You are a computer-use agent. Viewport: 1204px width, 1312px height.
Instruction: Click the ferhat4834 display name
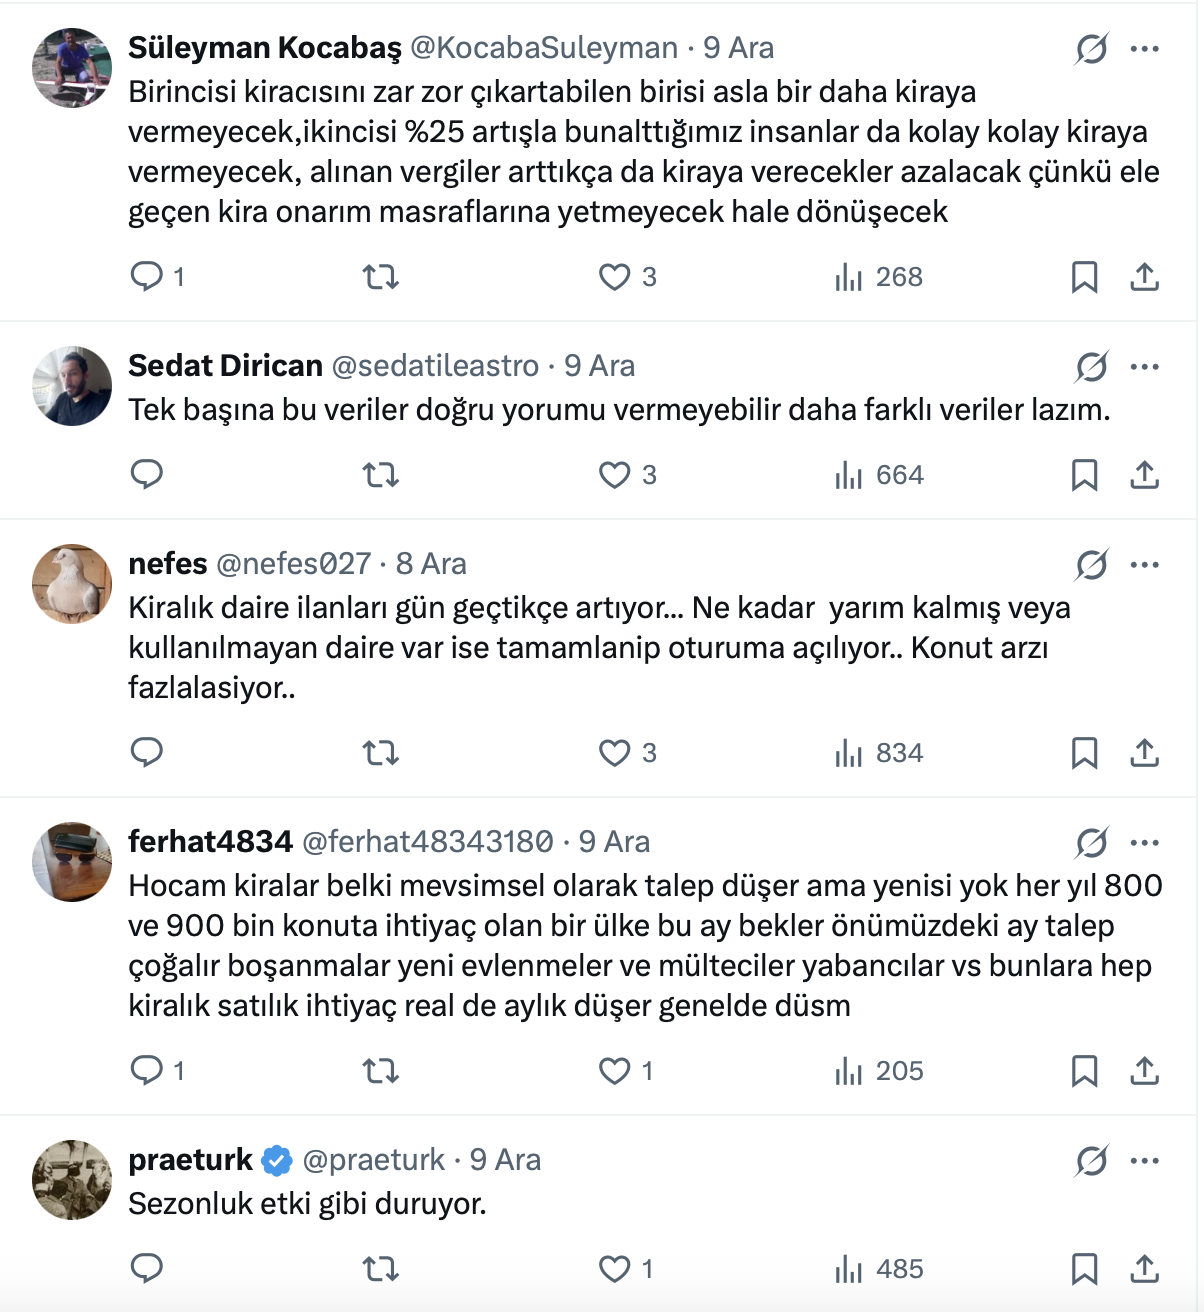click(210, 842)
